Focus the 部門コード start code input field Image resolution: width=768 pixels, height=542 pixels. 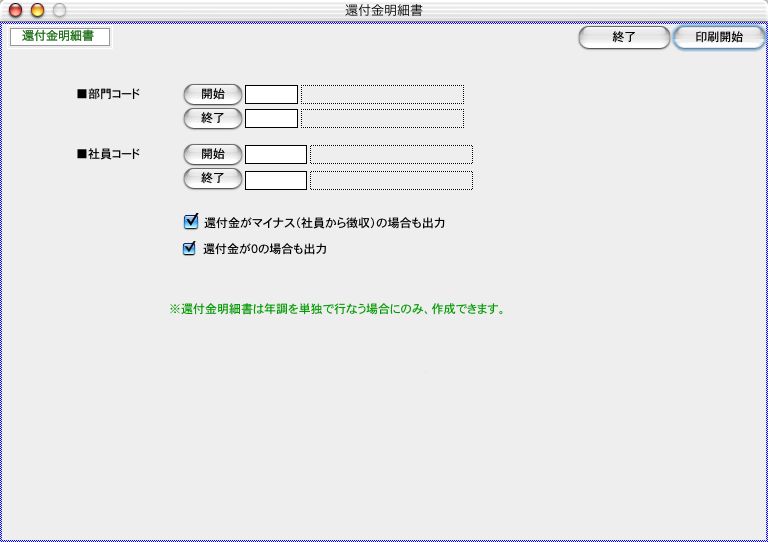[x=271, y=95]
